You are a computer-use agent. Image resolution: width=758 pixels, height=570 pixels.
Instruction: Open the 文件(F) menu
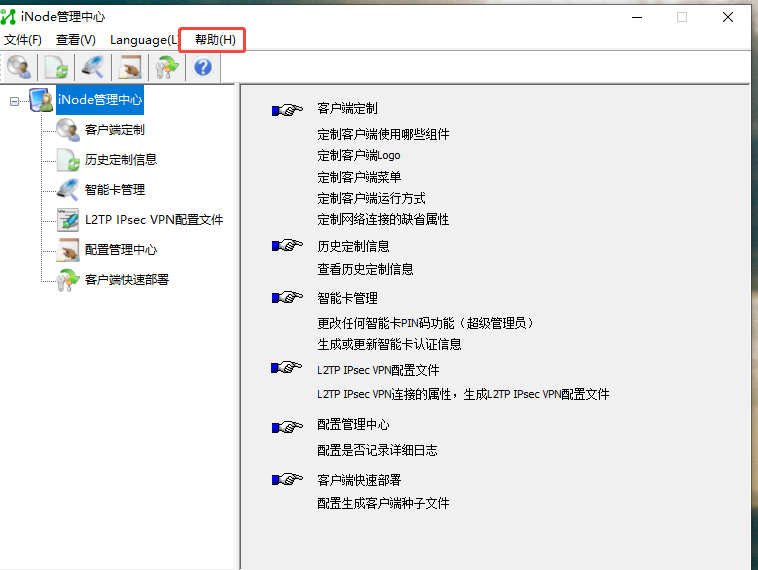23,40
